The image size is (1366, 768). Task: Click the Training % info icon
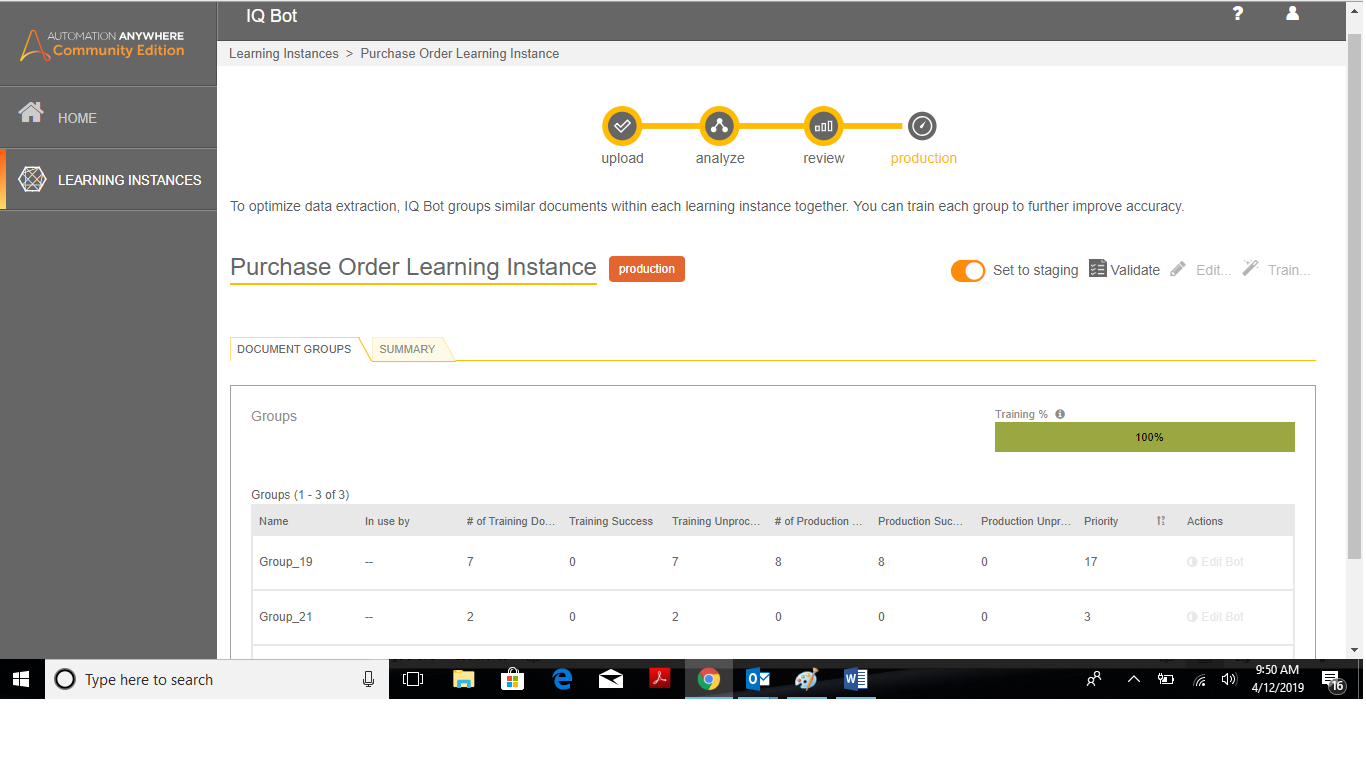pos(1060,414)
